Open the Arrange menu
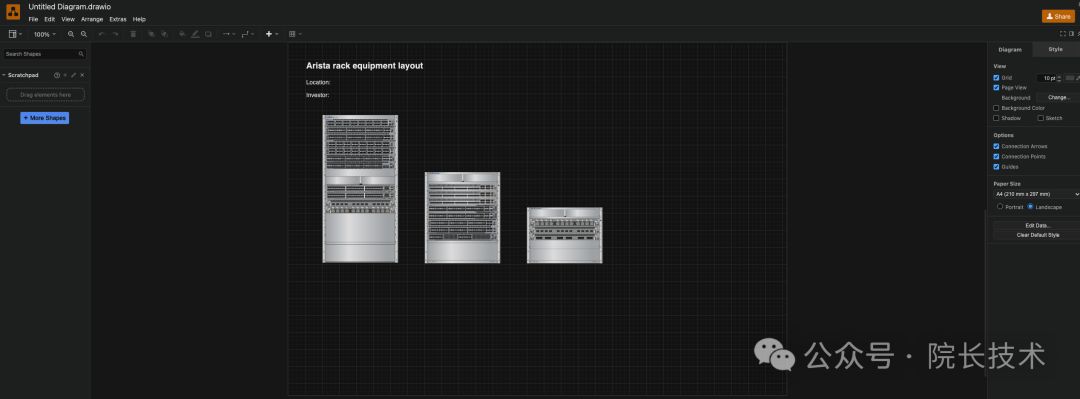This screenshot has height=399, width=1080. pyautogui.click(x=92, y=19)
